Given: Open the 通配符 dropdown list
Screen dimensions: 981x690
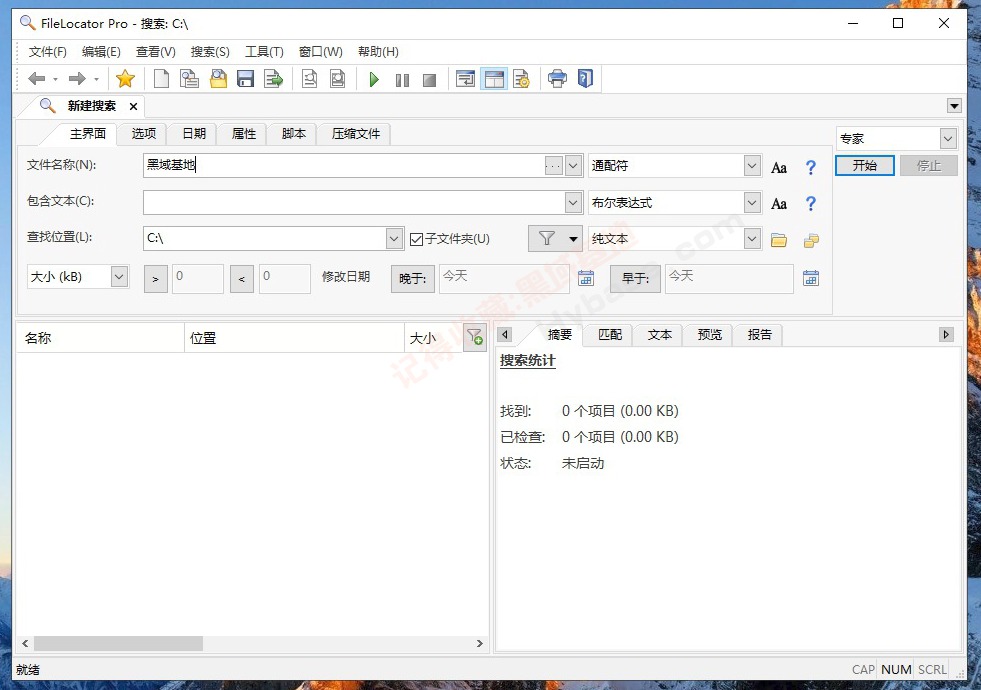Looking at the screenshot, I should [751, 167].
